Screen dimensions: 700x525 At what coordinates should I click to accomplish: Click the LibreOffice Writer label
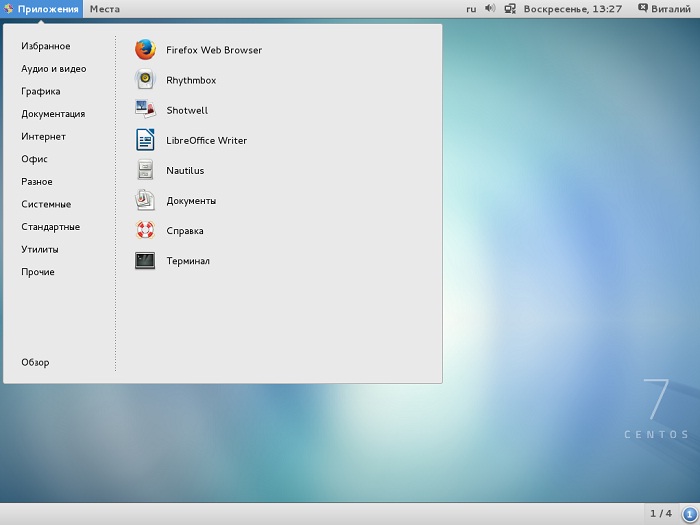(206, 140)
